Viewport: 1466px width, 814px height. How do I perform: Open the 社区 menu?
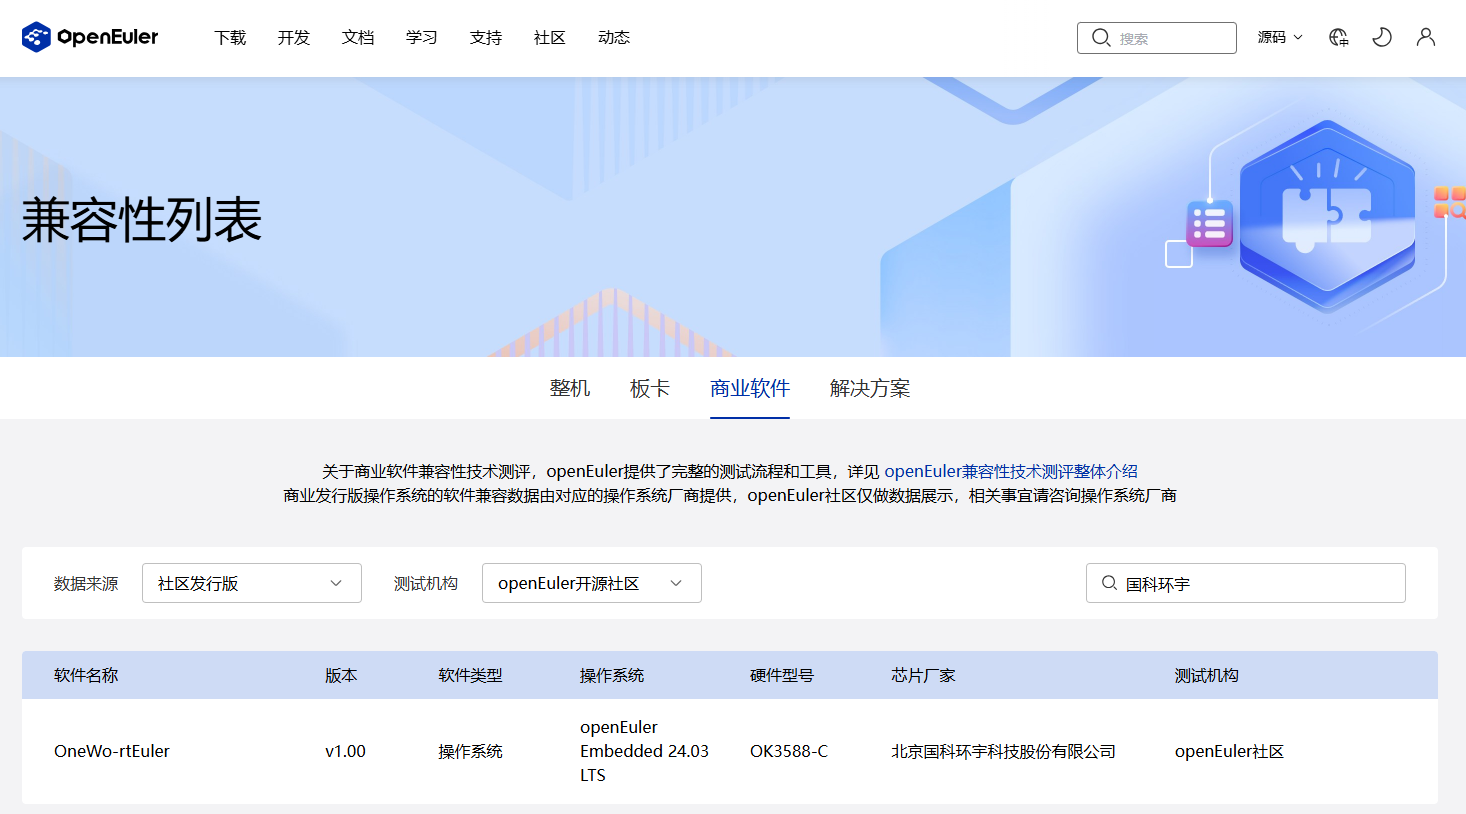tap(550, 37)
